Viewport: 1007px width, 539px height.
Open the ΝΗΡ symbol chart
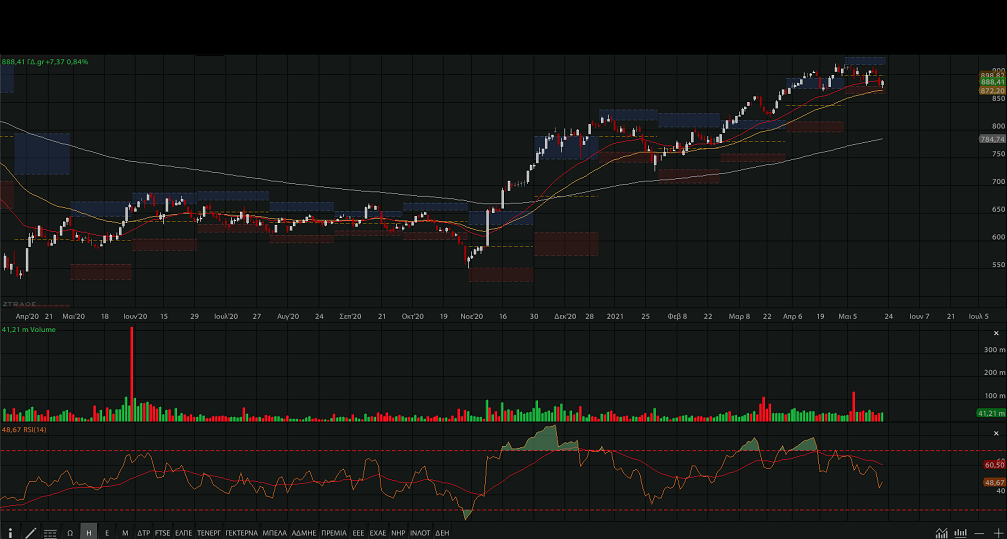[398, 533]
